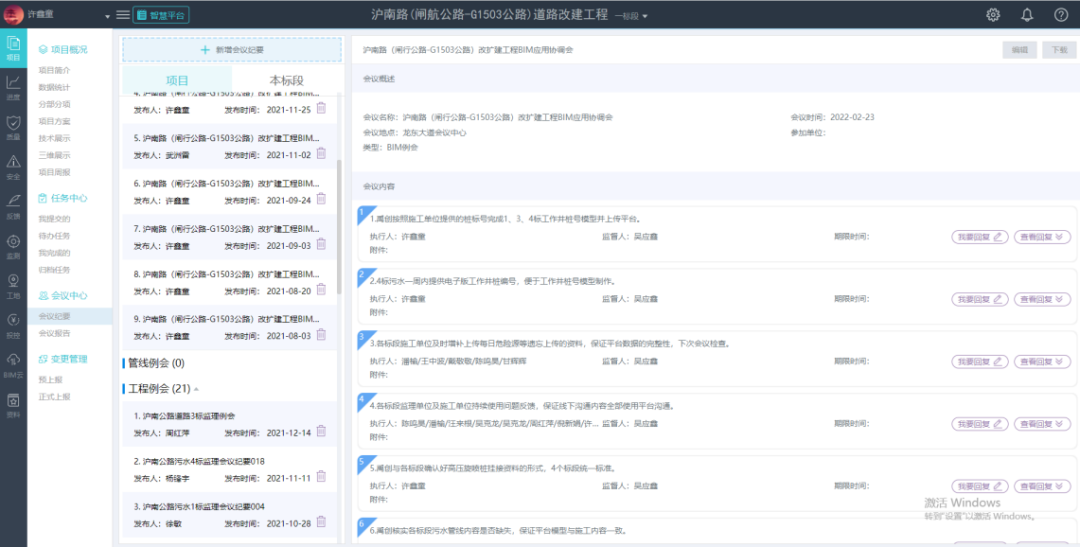Open the user account dropdown arrow

pyautogui.click(x=107, y=16)
